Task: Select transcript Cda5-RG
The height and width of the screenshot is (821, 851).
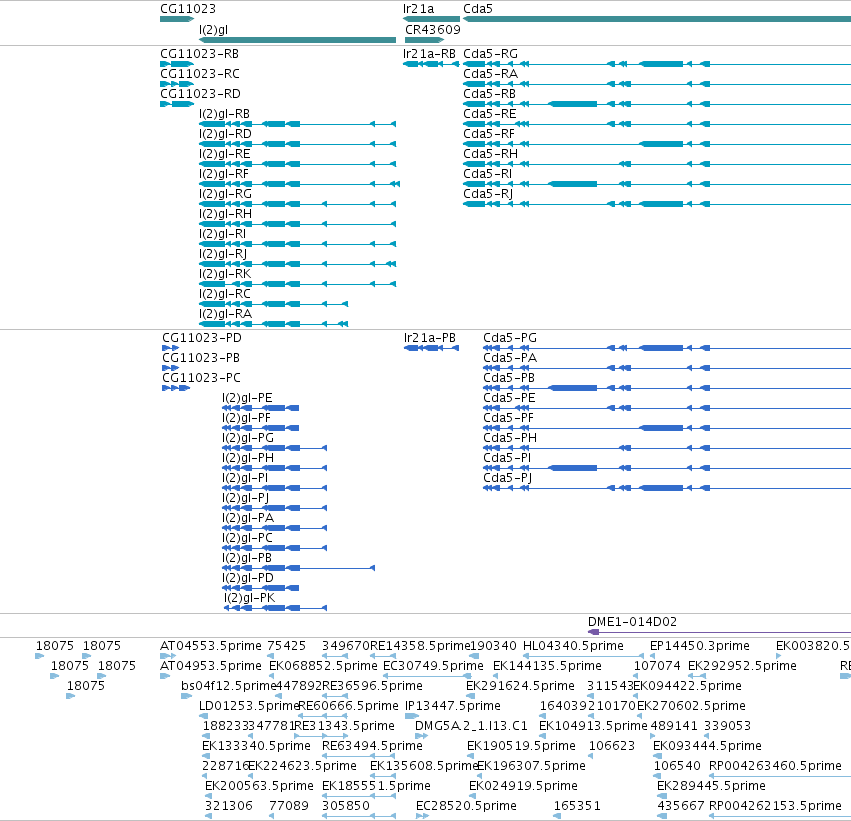Action: point(657,64)
